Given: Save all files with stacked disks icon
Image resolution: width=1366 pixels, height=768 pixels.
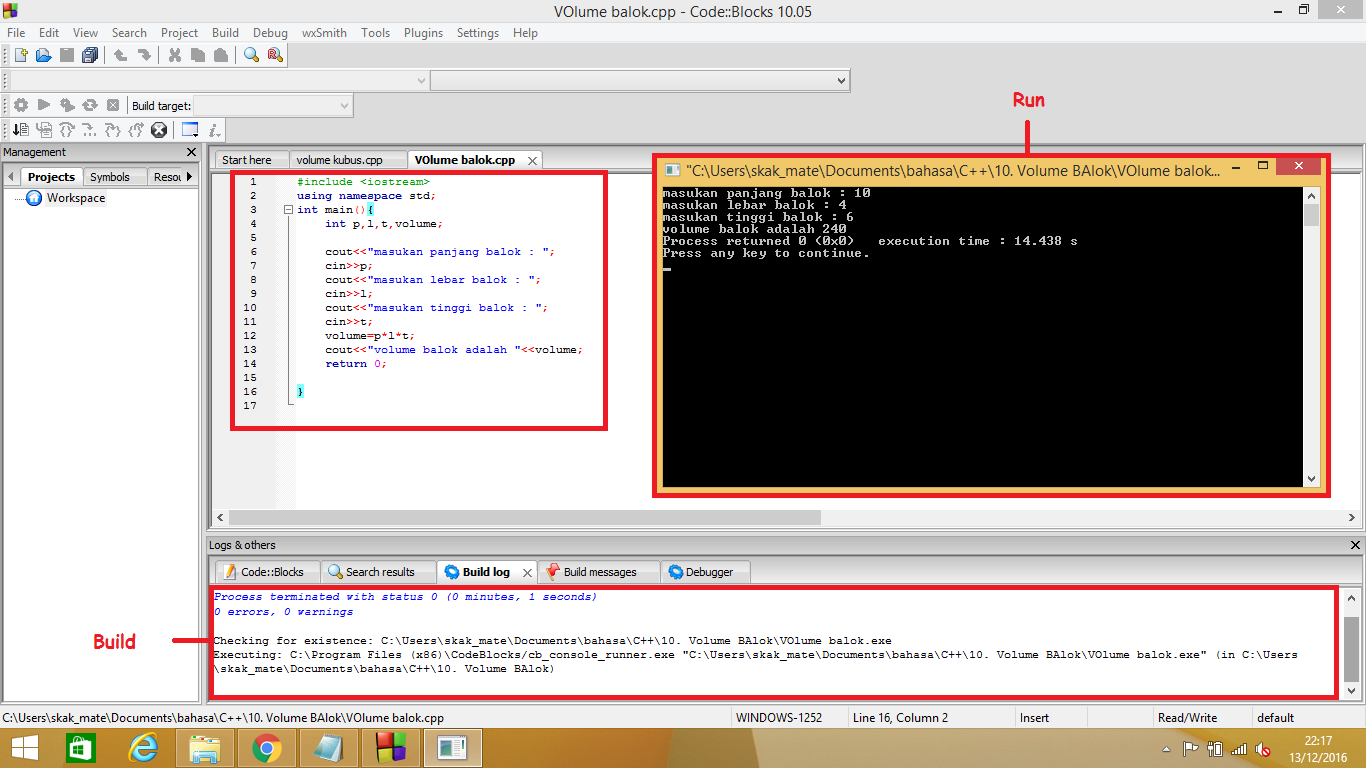Looking at the screenshot, I should [90, 55].
